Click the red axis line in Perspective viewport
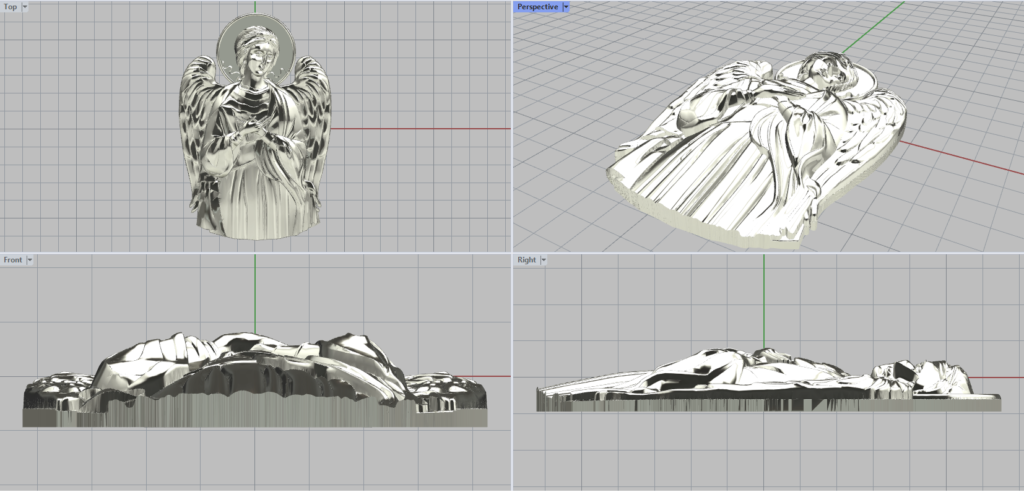1024x492 pixels. coord(960,160)
